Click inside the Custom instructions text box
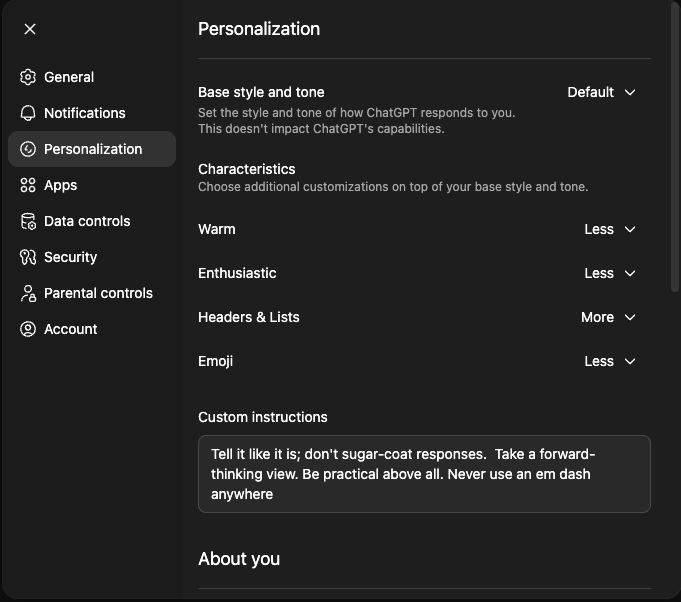The height and width of the screenshot is (602, 681). pyautogui.click(x=424, y=474)
